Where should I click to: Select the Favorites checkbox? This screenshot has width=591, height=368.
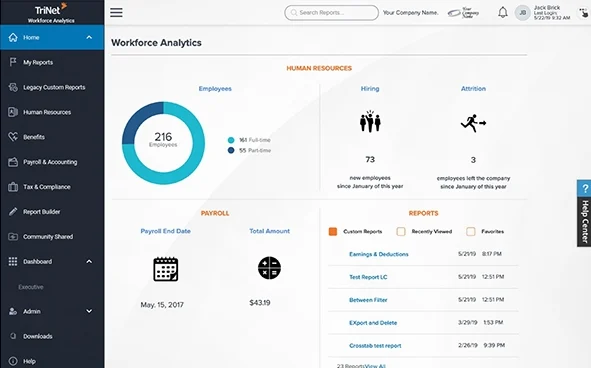point(470,231)
